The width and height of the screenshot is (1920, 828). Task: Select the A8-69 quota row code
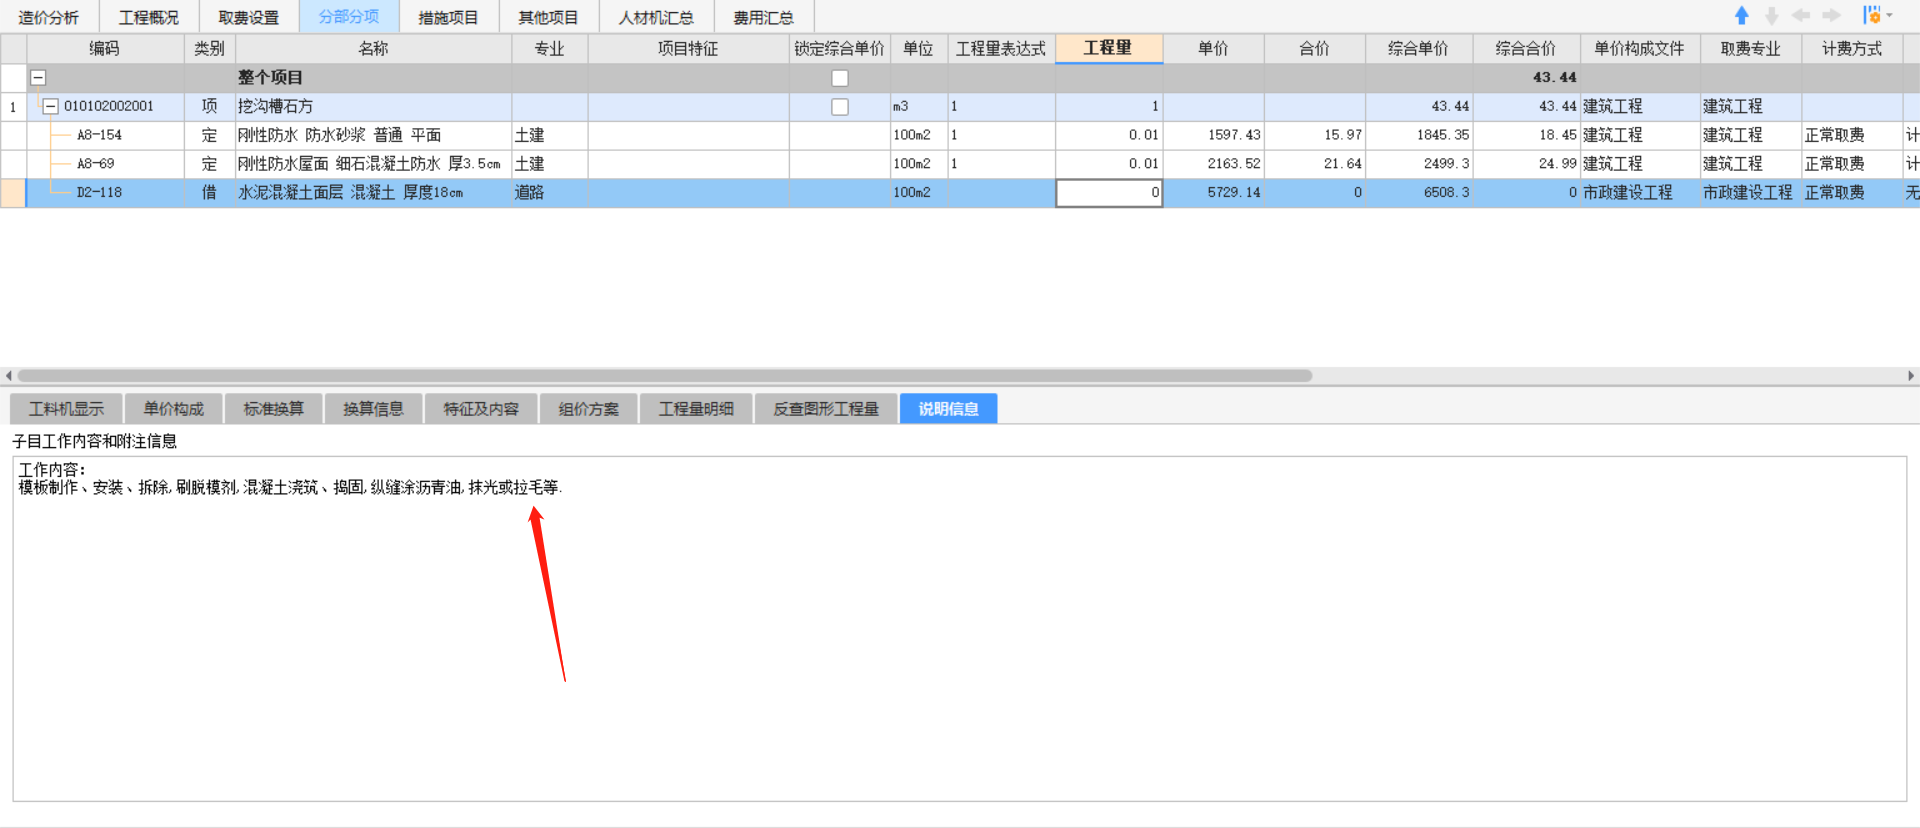pyautogui.click(x=96, y=164)
